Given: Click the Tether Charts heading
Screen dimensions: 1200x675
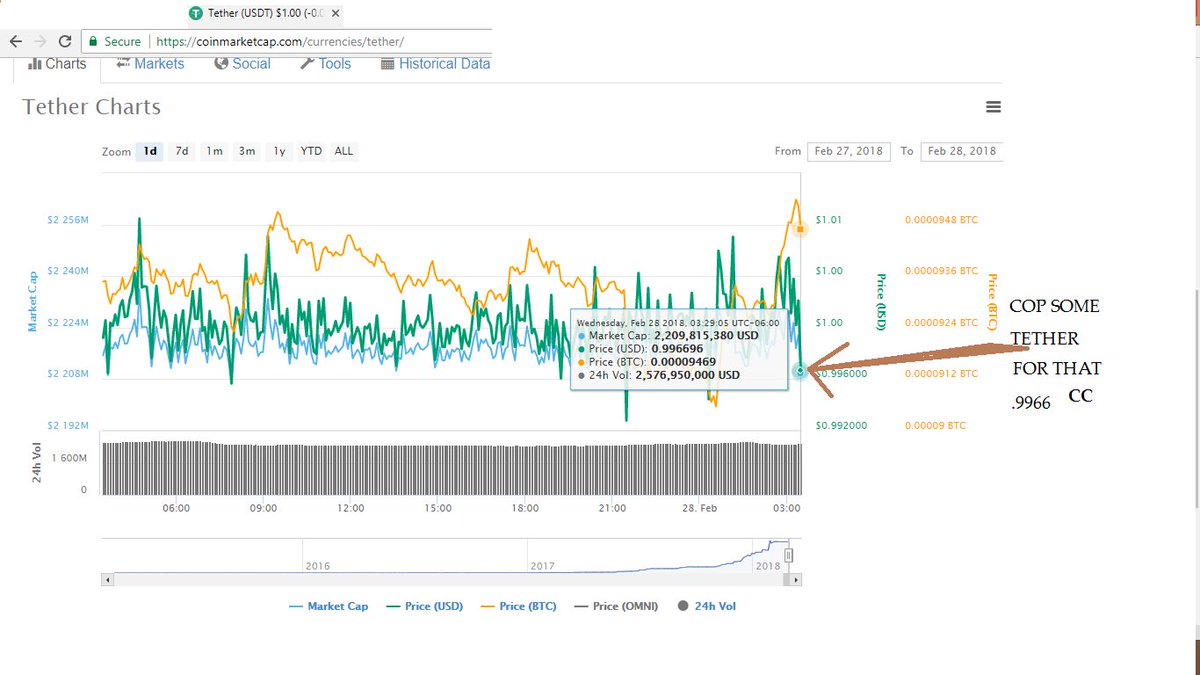Looking at the screenshot, I should pyautogui.click(x=92, y=107).
